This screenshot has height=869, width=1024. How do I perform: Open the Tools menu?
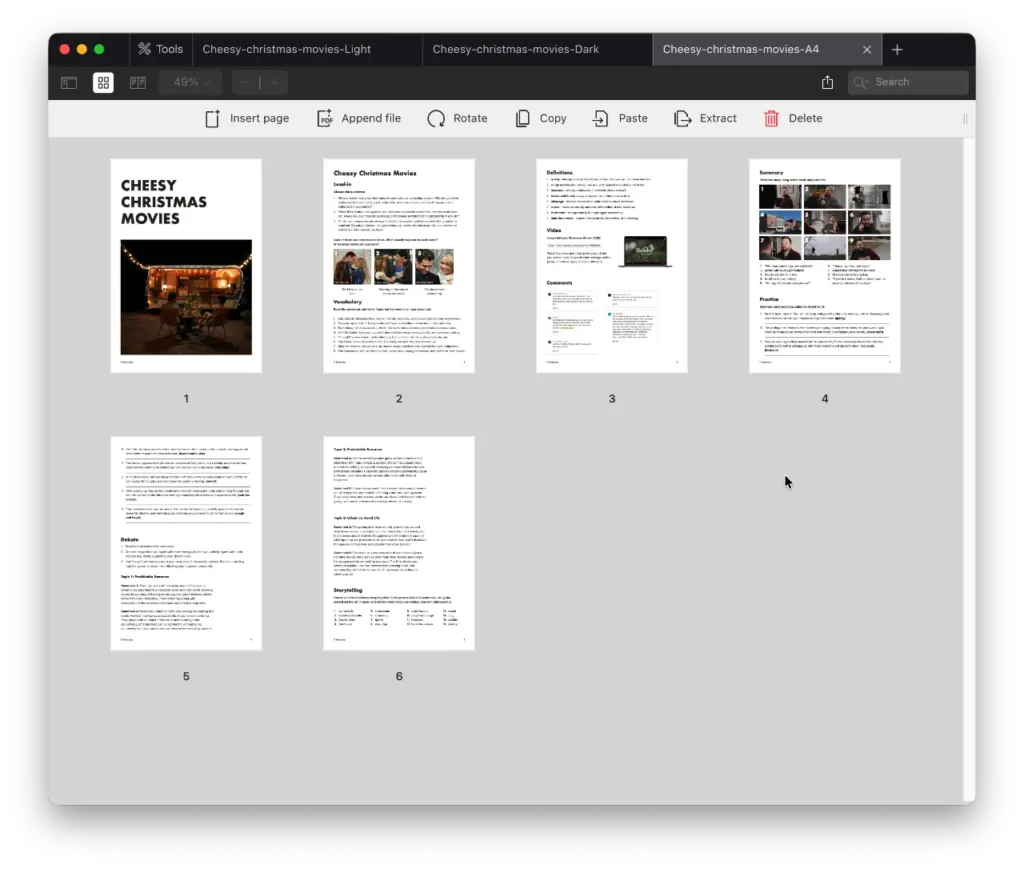click(x=160, y=49)
